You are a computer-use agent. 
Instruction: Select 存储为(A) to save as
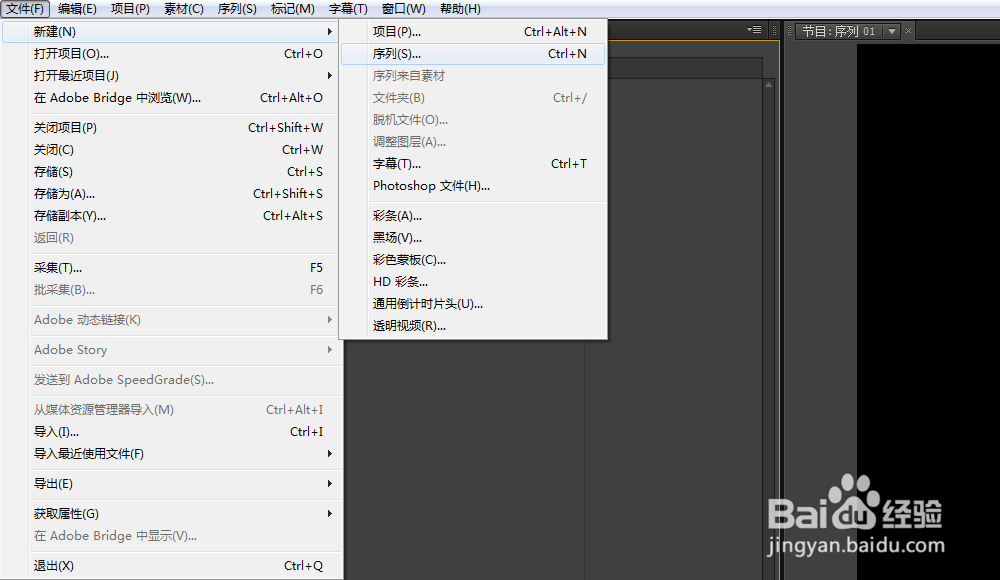pos(65,193)
